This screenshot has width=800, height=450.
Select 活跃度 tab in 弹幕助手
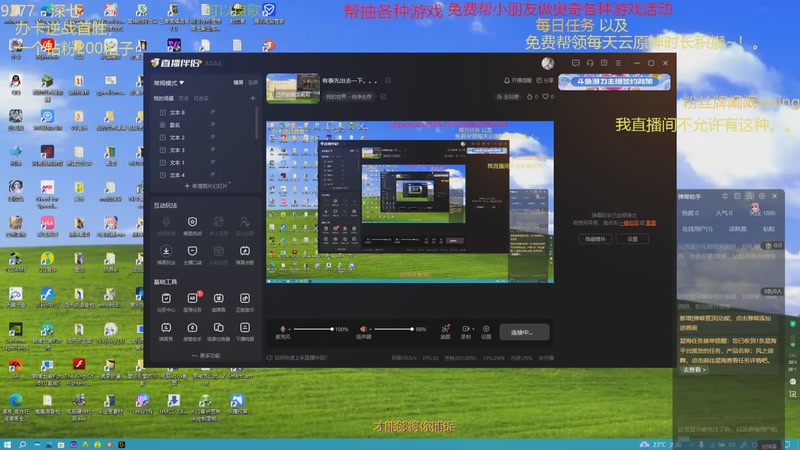click(737, 229)
